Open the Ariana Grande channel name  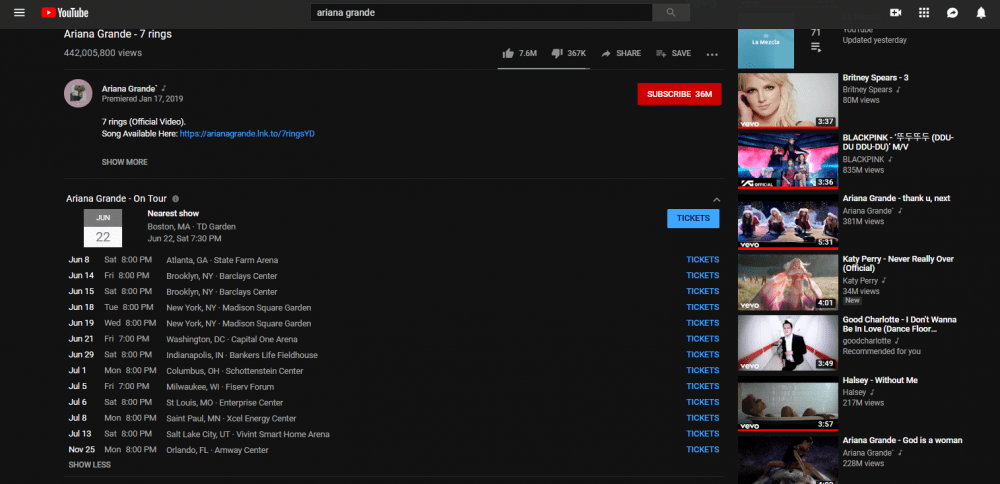click(x=129, y=89)
